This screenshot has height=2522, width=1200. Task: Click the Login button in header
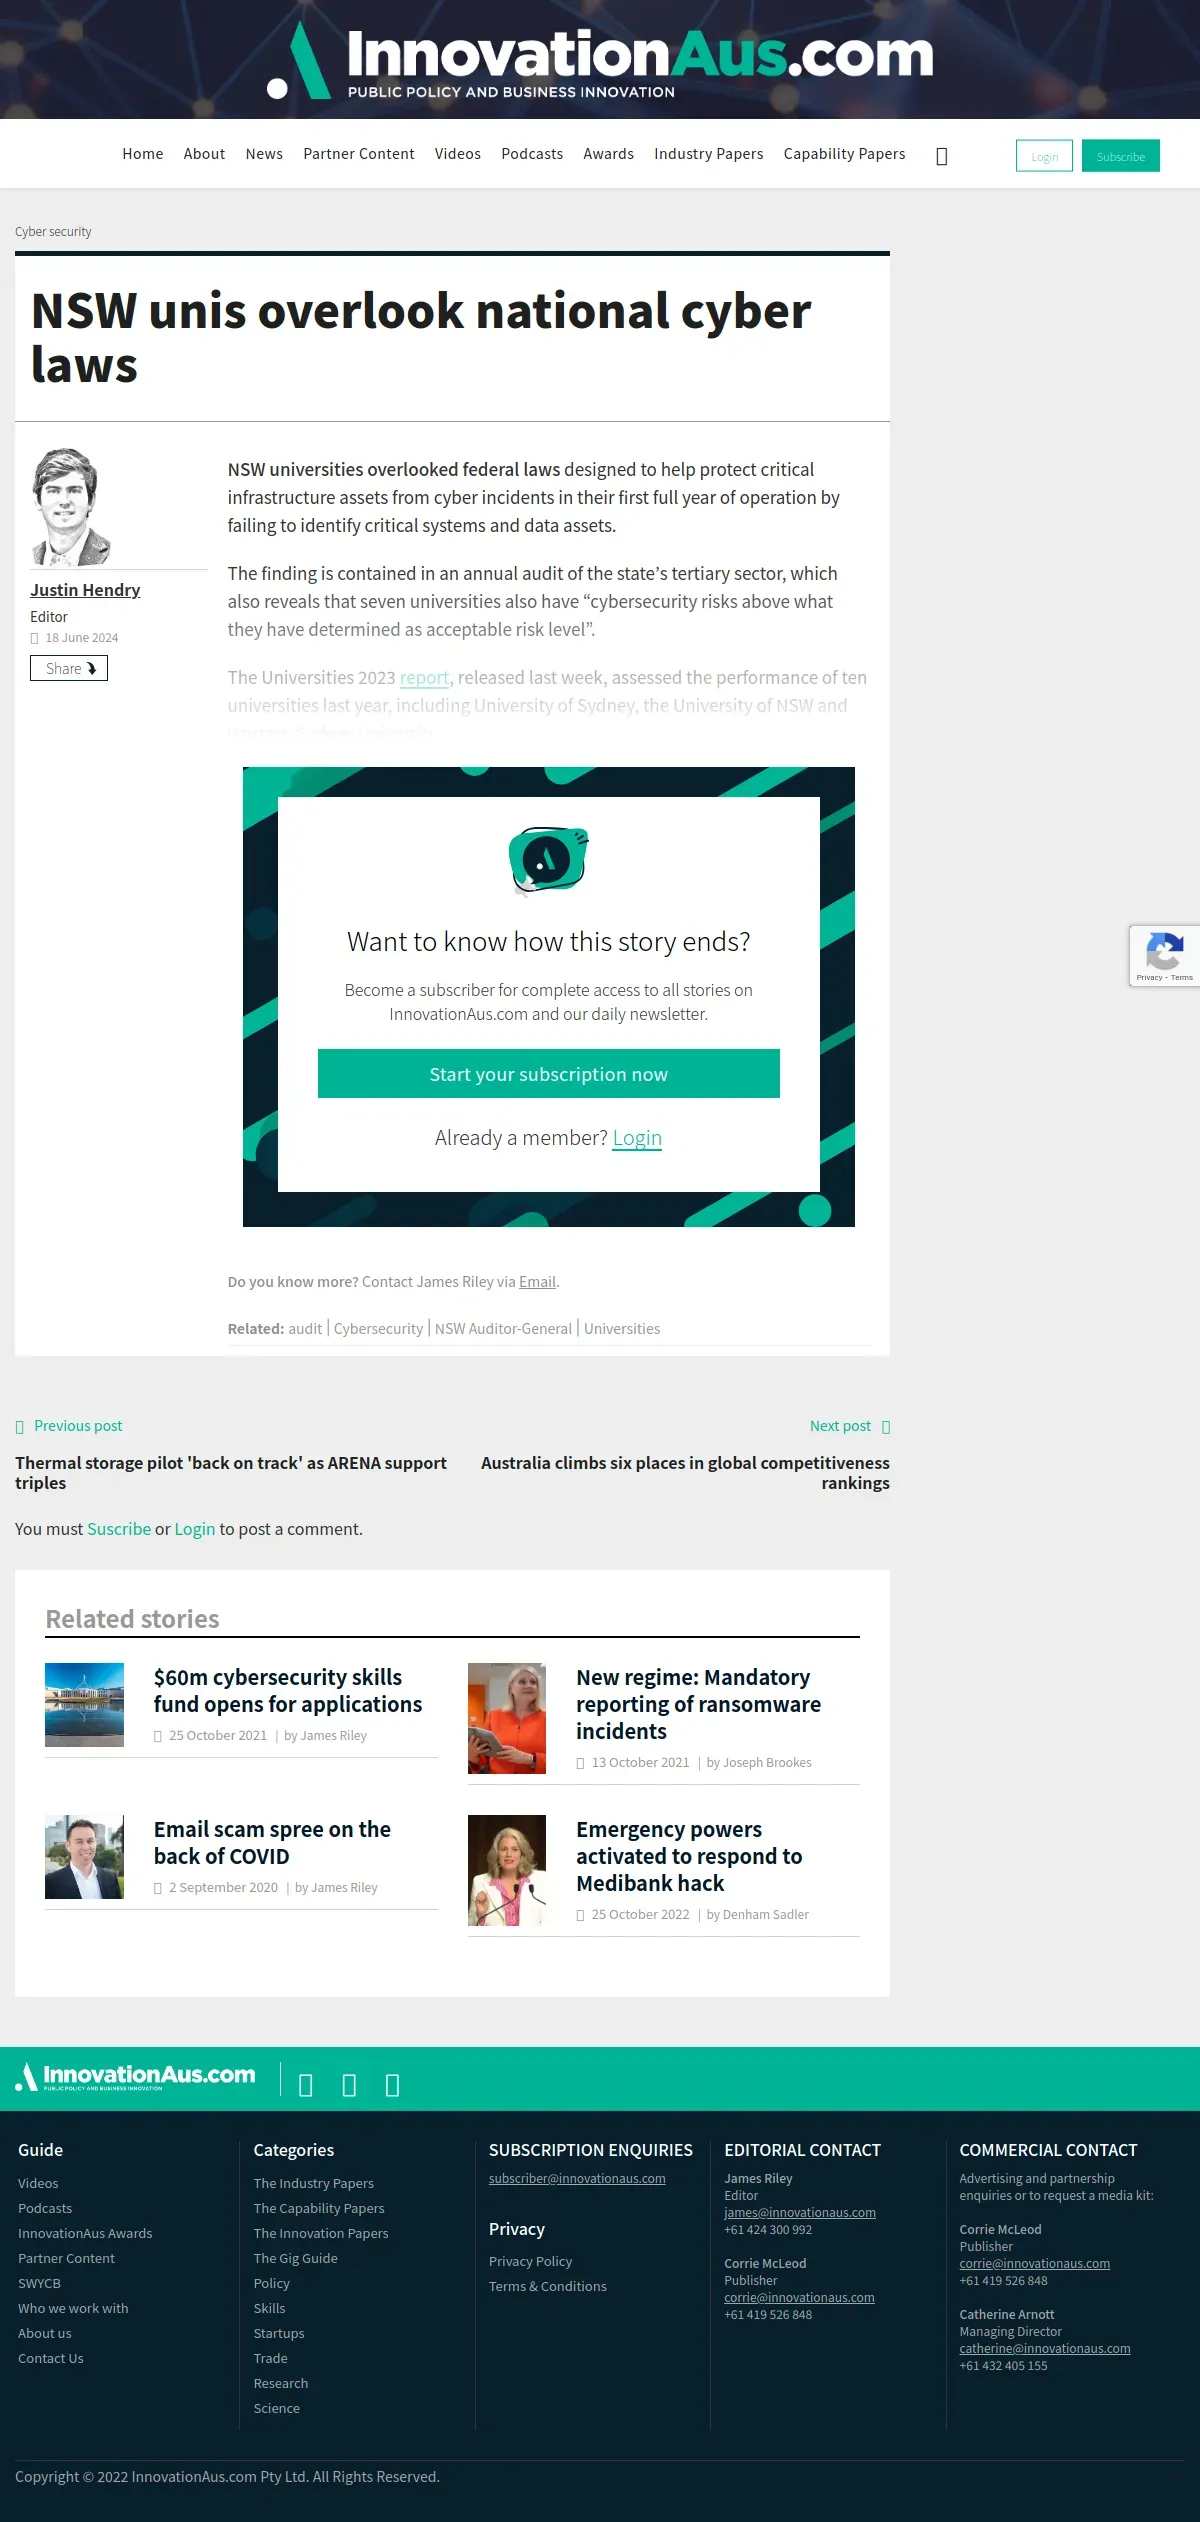click(x=1044, y=156)
